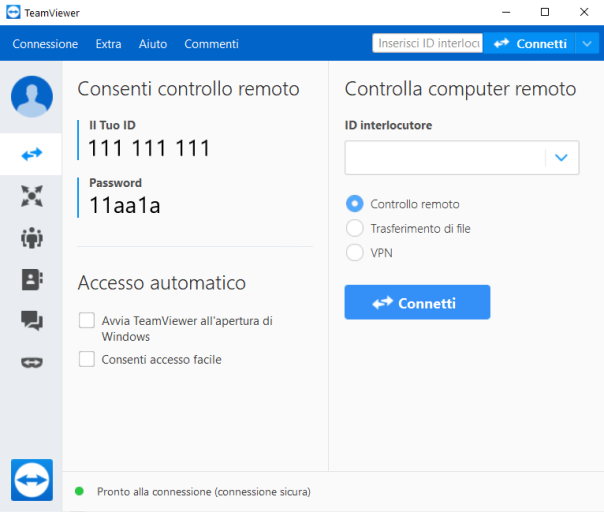This screenshot has height=512, width=604.
Task: Open the user profile avatar icon
Action: click(31, 96)
